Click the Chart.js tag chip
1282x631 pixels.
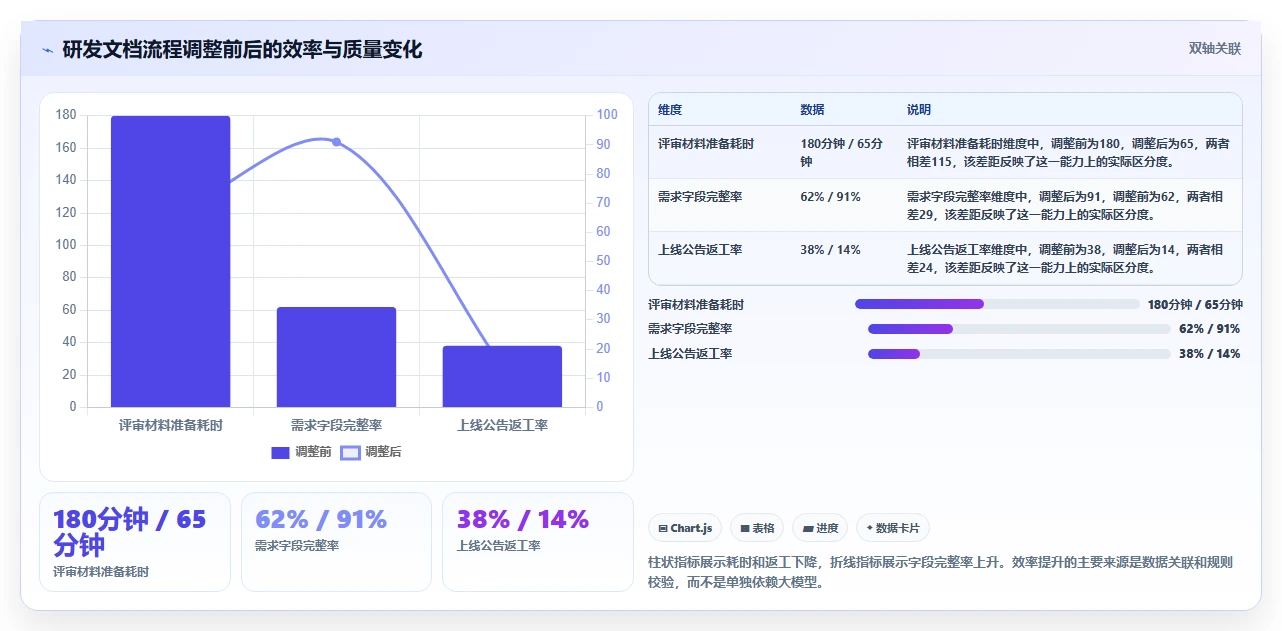pyautogui.click(x=685, y=528)
